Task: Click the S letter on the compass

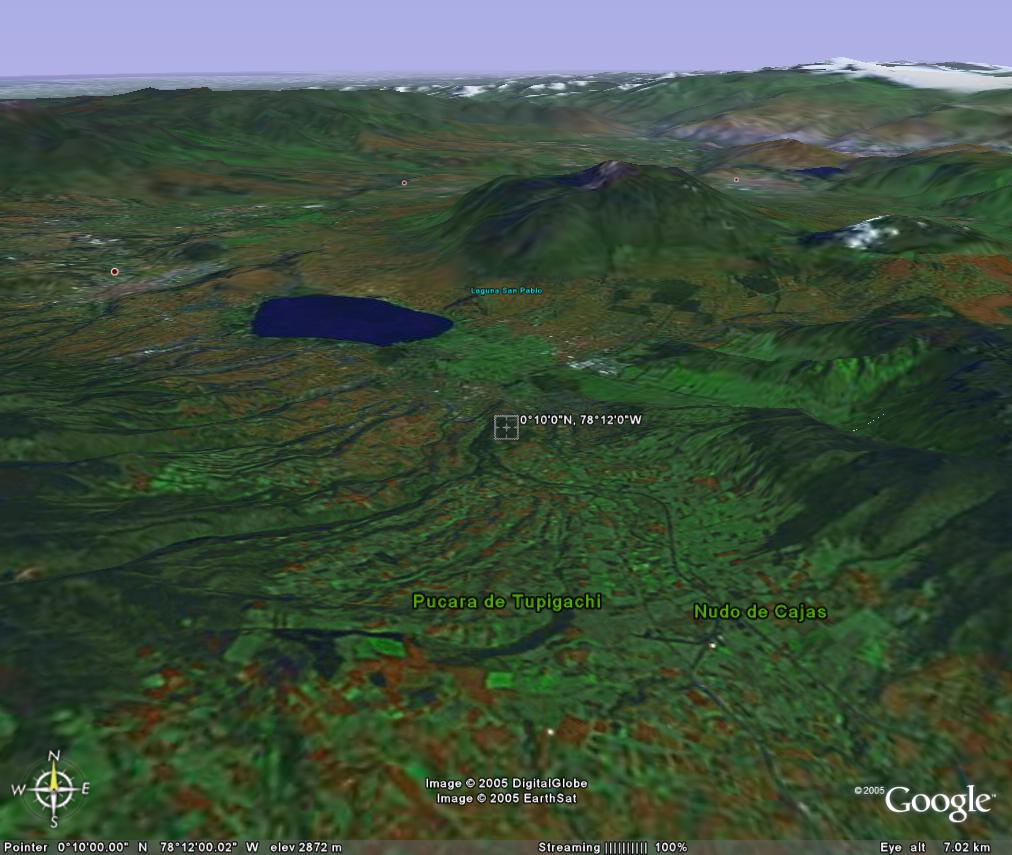Action: click(55, 822)
